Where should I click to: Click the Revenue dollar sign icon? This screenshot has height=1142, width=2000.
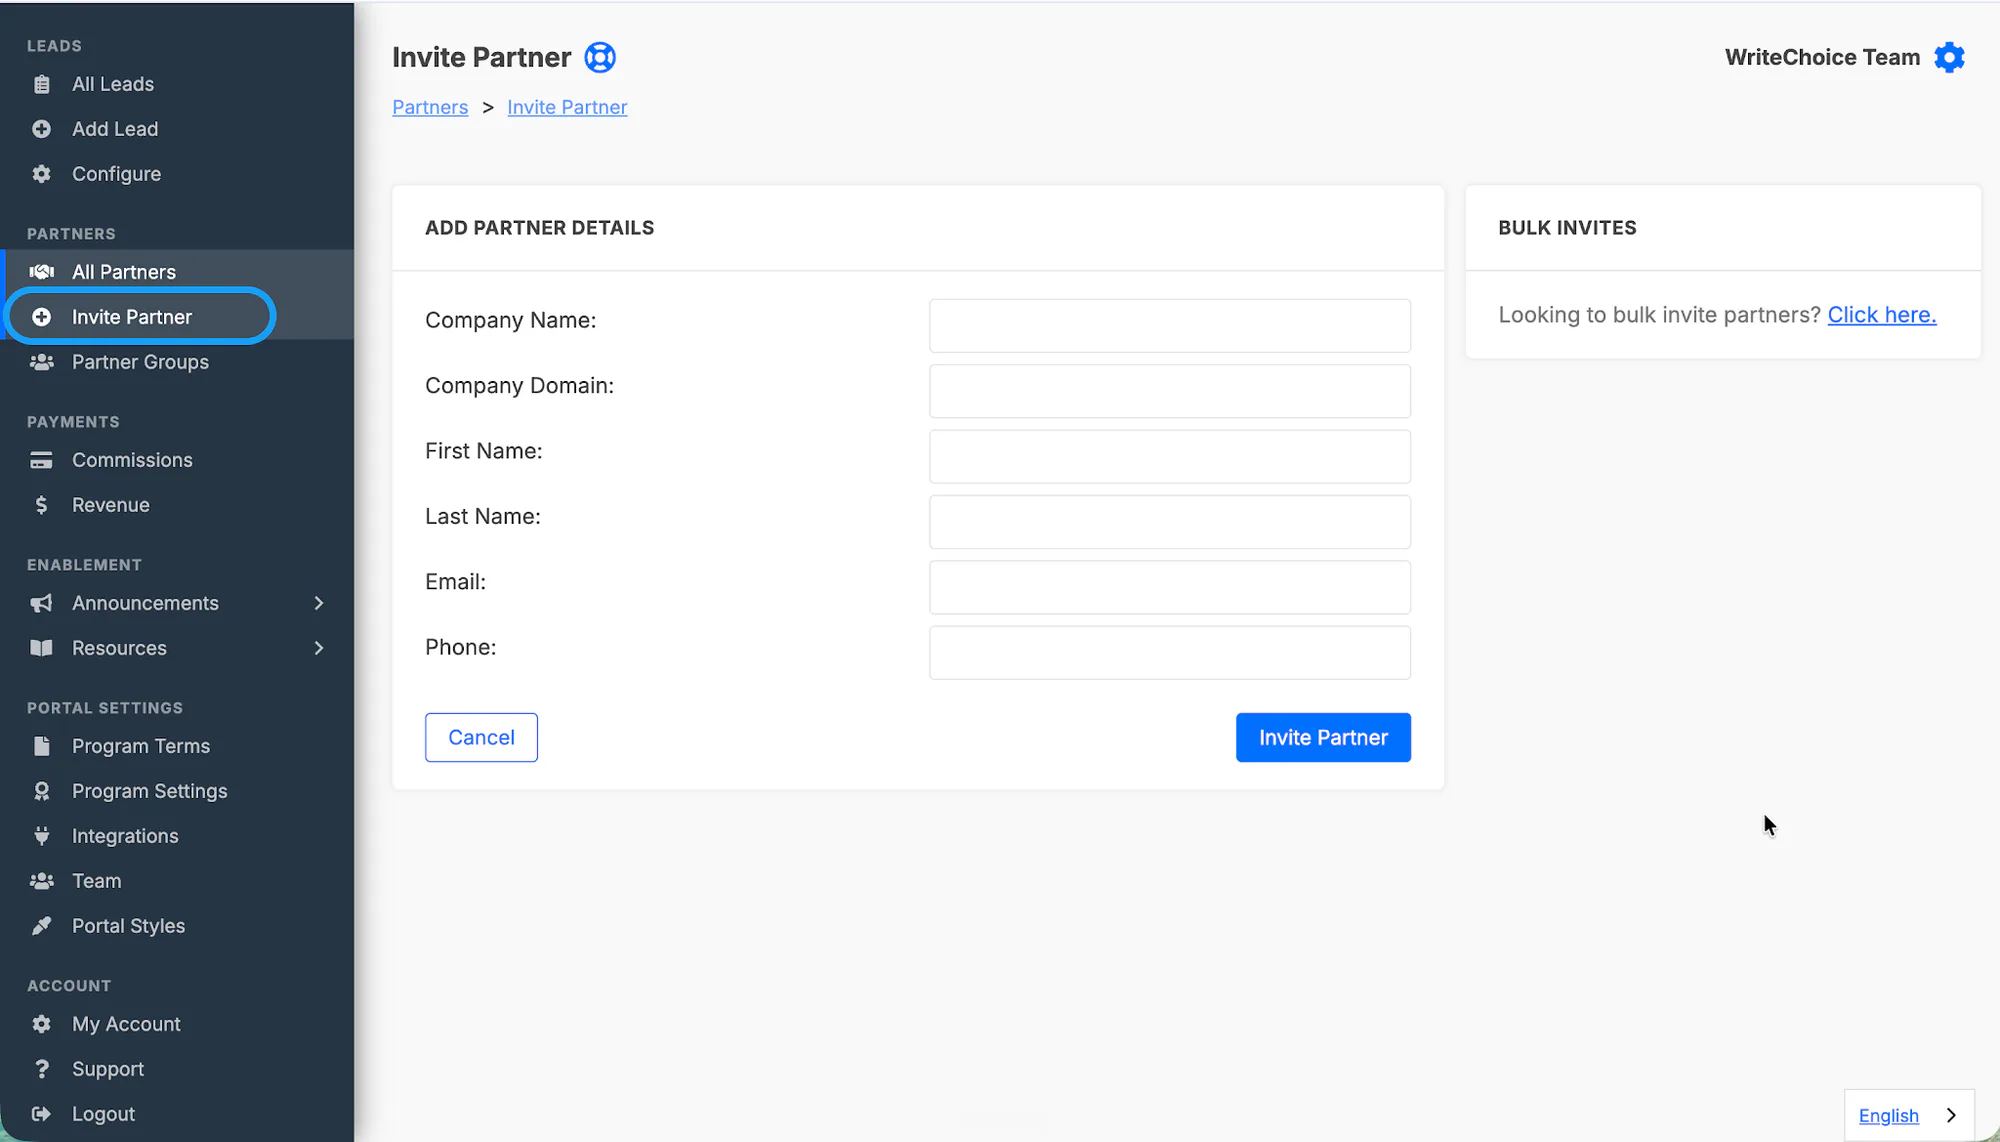pos(41,505)
